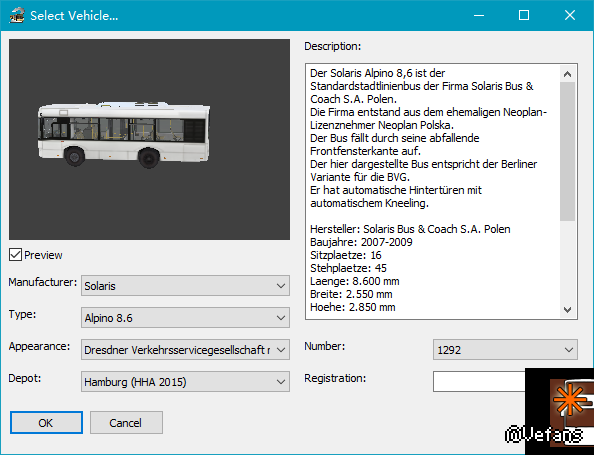
Task: Click the description scrollbar thumb
Action: point(567,152)
